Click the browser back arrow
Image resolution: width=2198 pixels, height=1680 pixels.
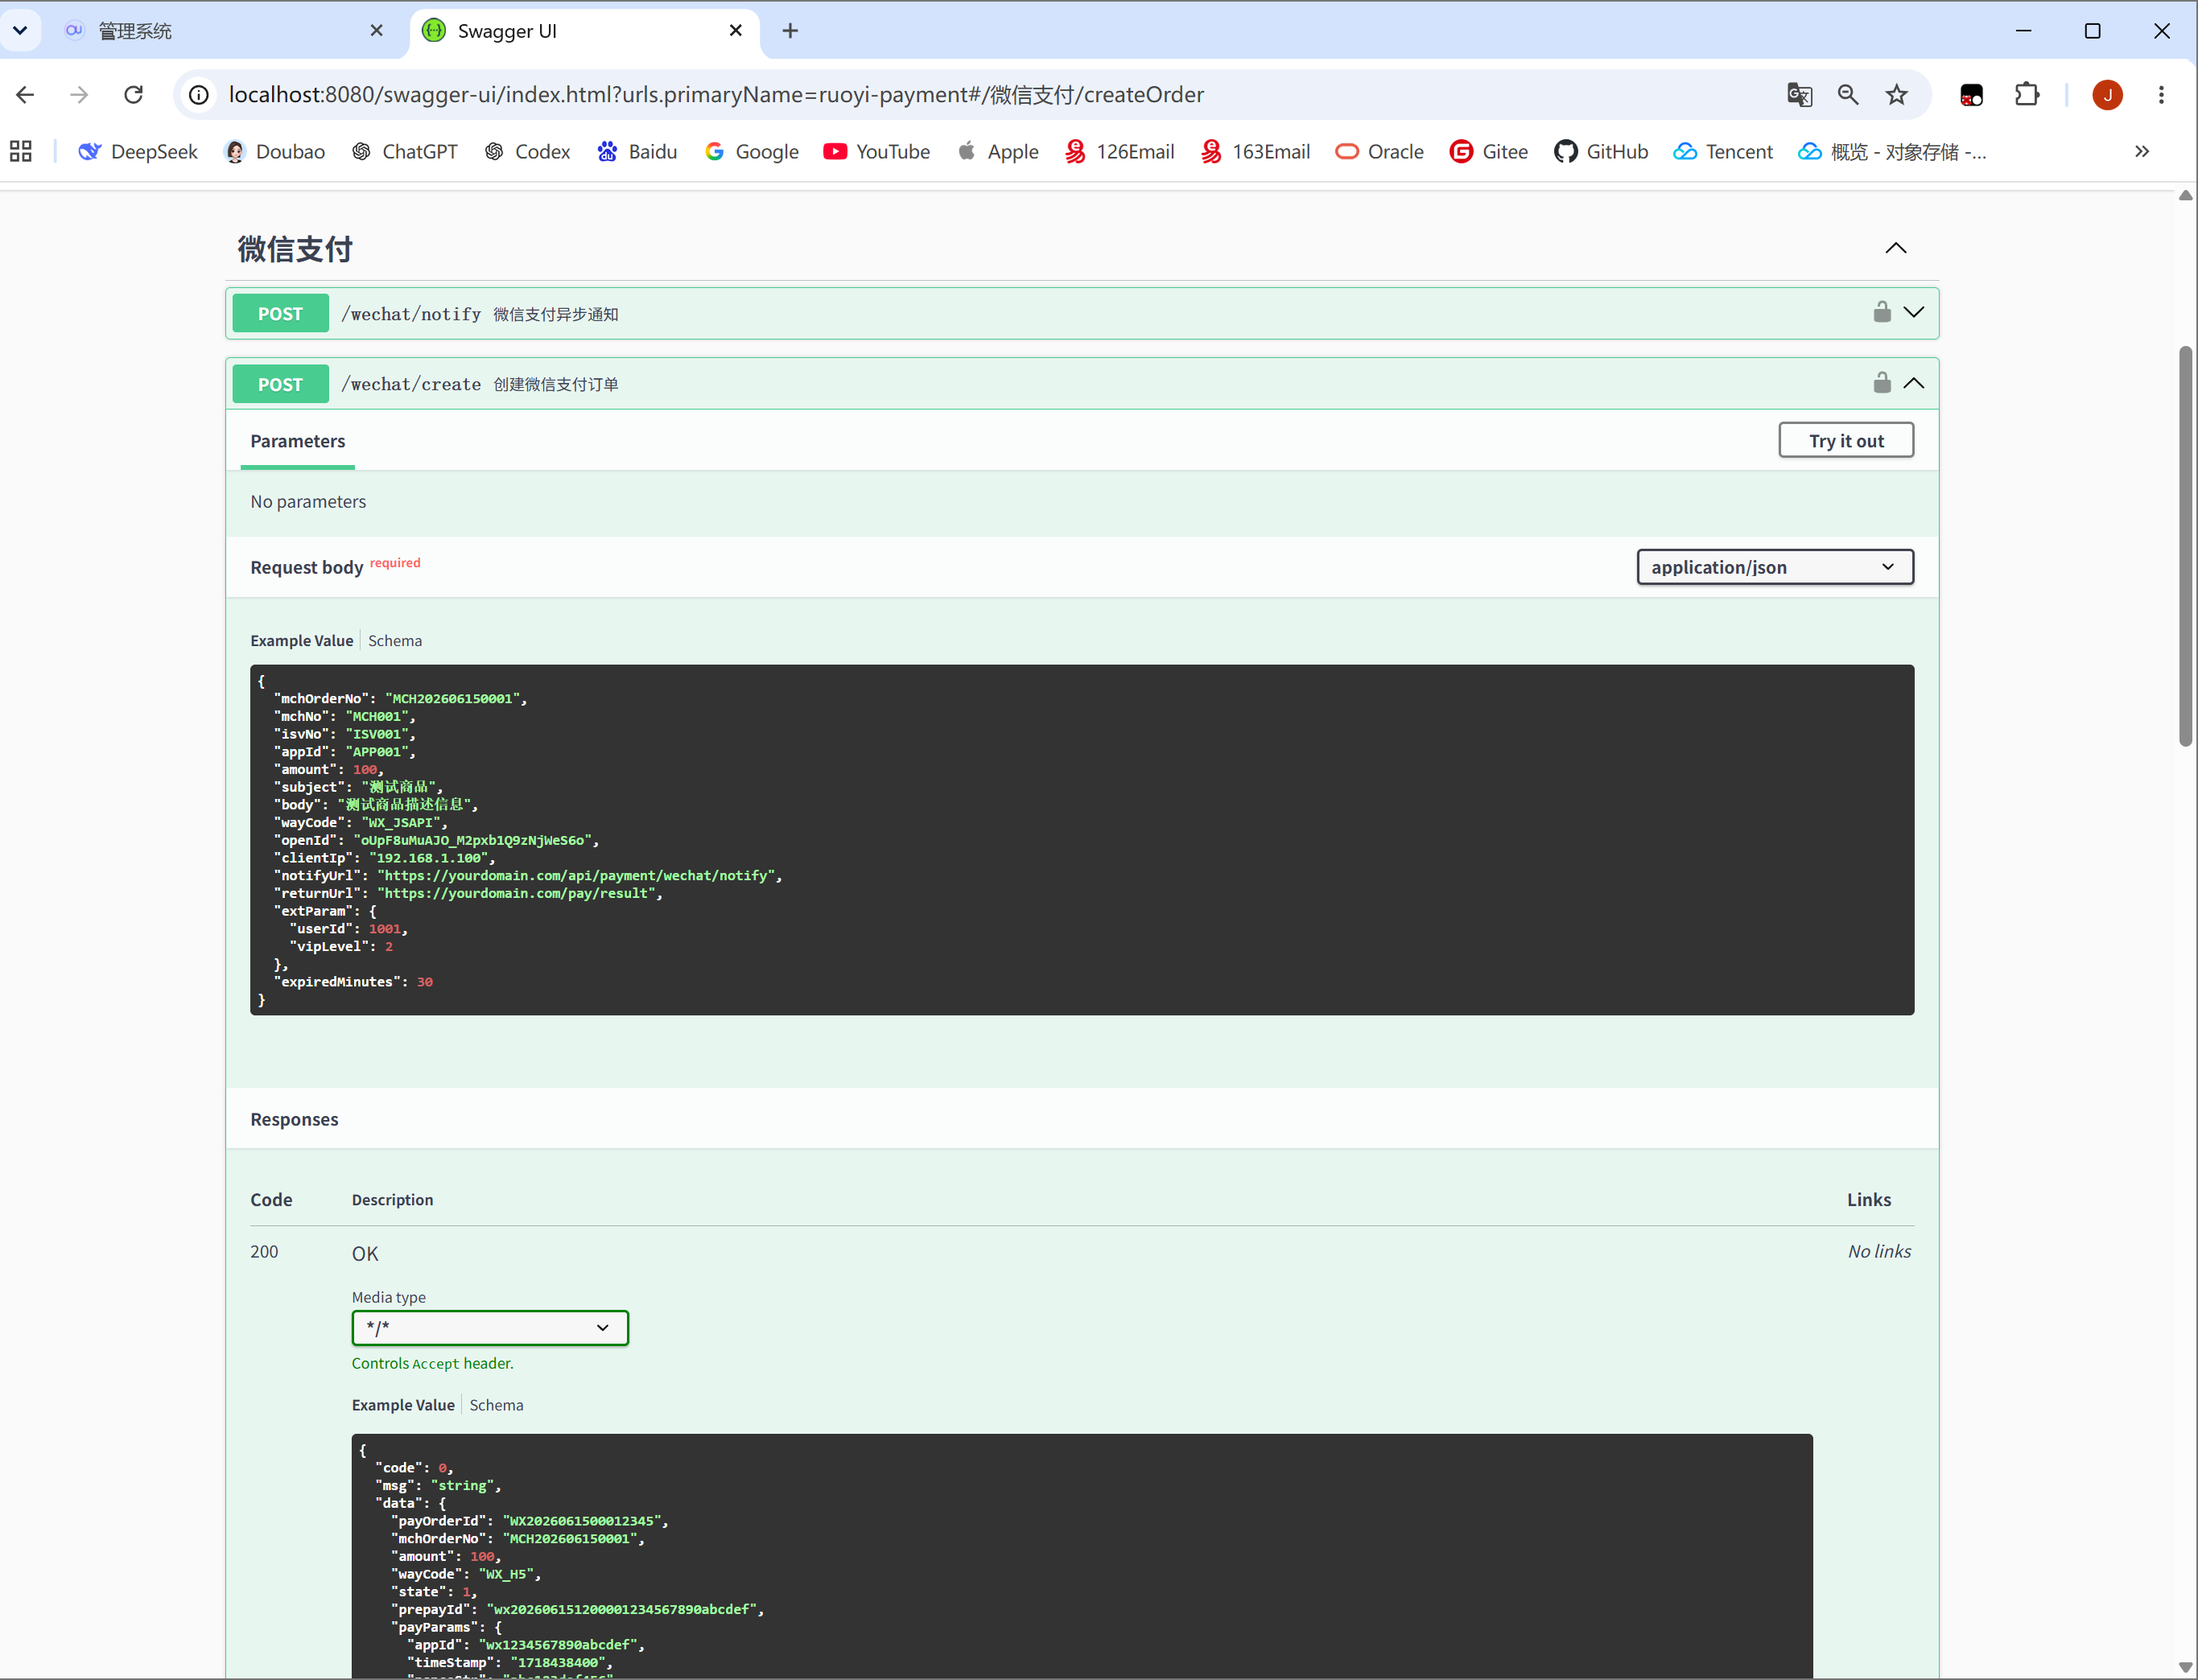click(26, 95)
